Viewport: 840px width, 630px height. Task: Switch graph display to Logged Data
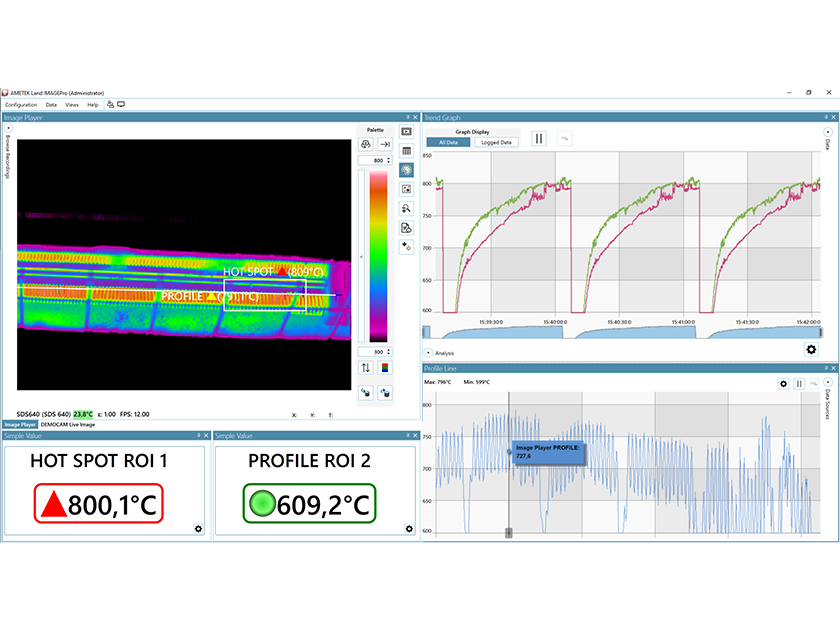point(497,142)
